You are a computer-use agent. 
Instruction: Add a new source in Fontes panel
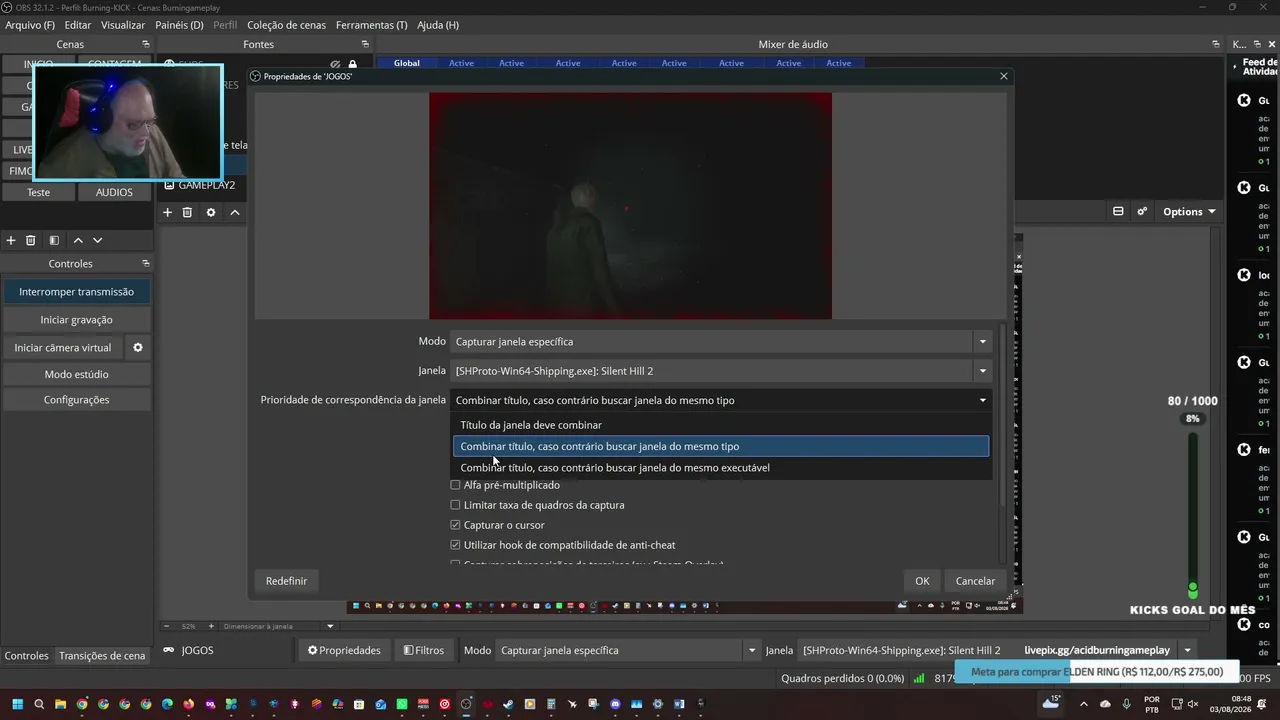[168, 212]
